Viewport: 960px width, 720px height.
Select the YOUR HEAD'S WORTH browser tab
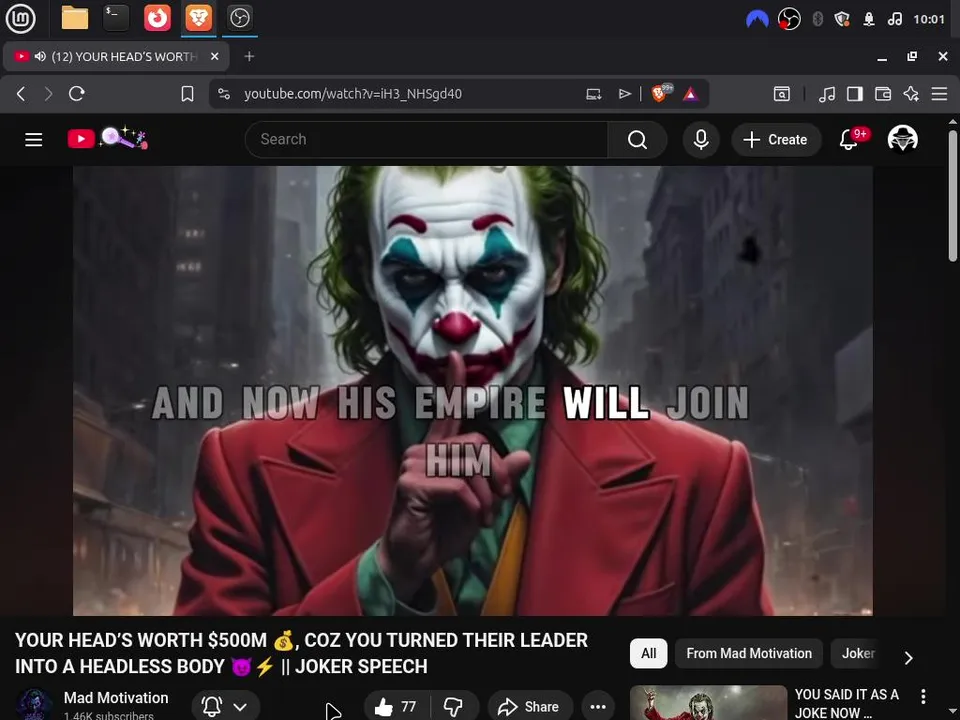tap(116, 56)
